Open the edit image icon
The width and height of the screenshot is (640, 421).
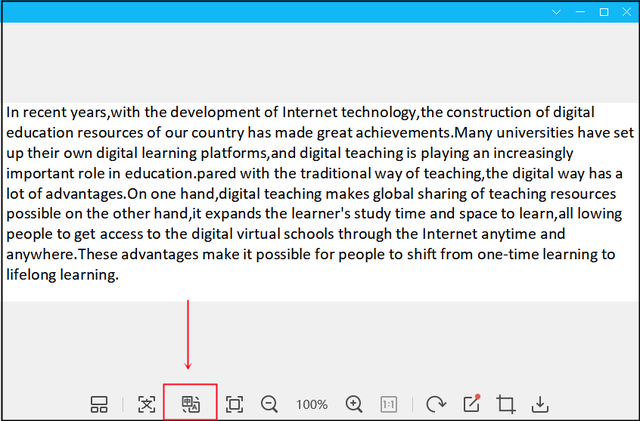click(471, 403)
